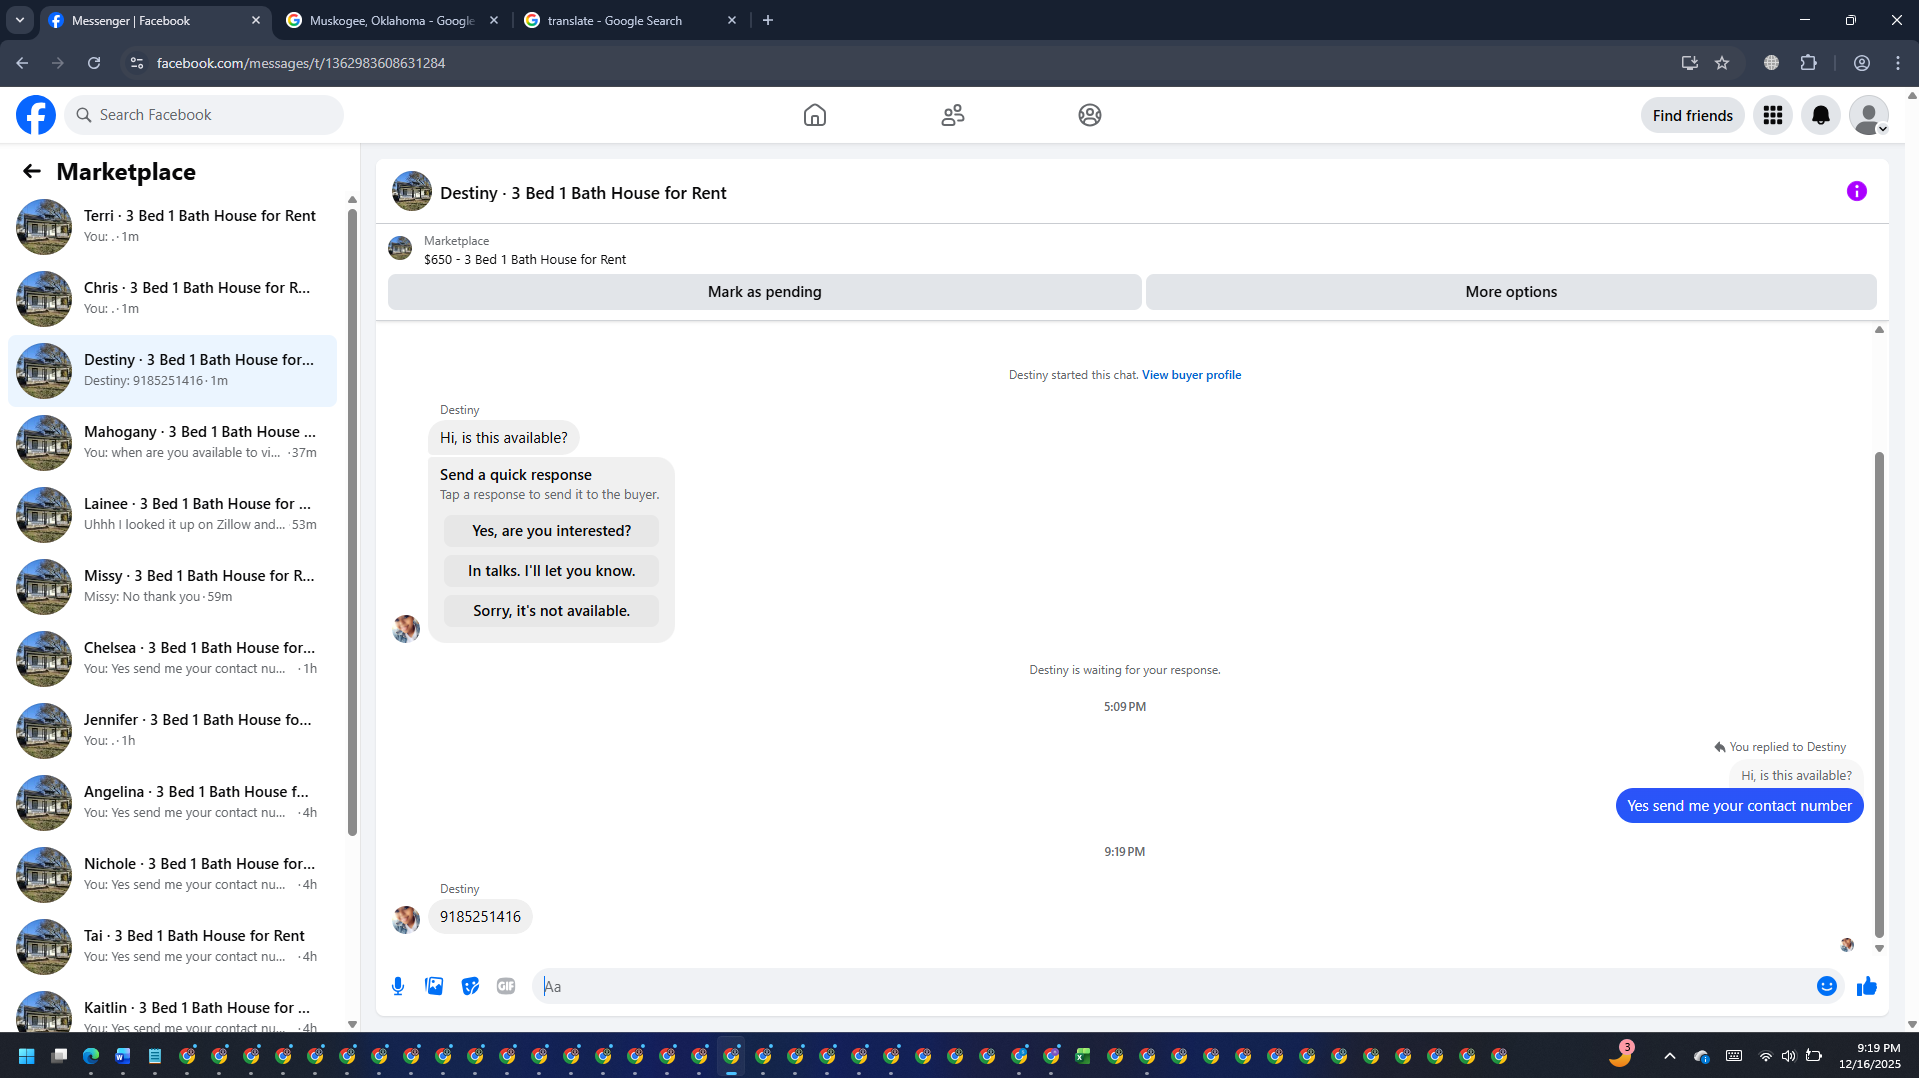Open More options for the listing
Viewport: 1919px width, 1078px height.
point(1511,292)
